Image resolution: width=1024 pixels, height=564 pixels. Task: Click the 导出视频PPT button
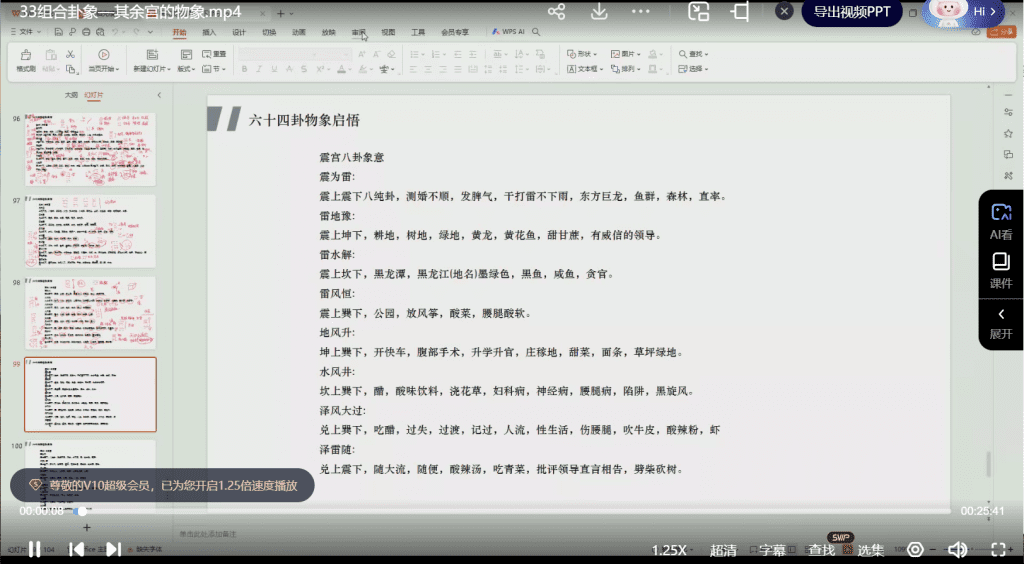(851, 12)
